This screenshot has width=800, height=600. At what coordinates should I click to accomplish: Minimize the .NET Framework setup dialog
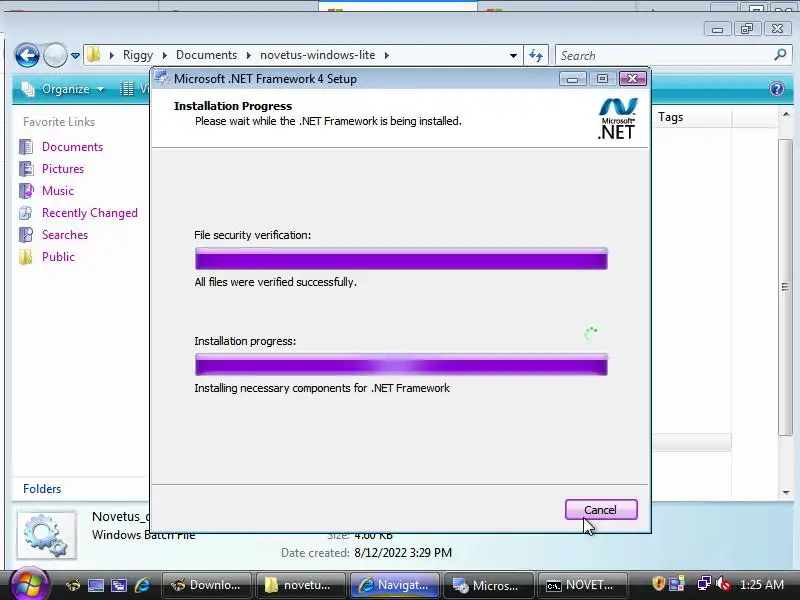[x=572, y=79]
